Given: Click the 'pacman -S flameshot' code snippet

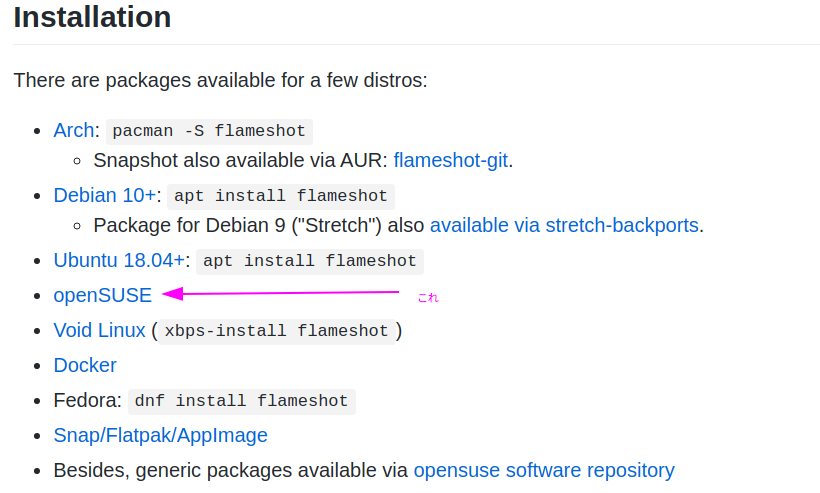Looking at the screenshot, I should pyautogui.click(x=209, y=131).
